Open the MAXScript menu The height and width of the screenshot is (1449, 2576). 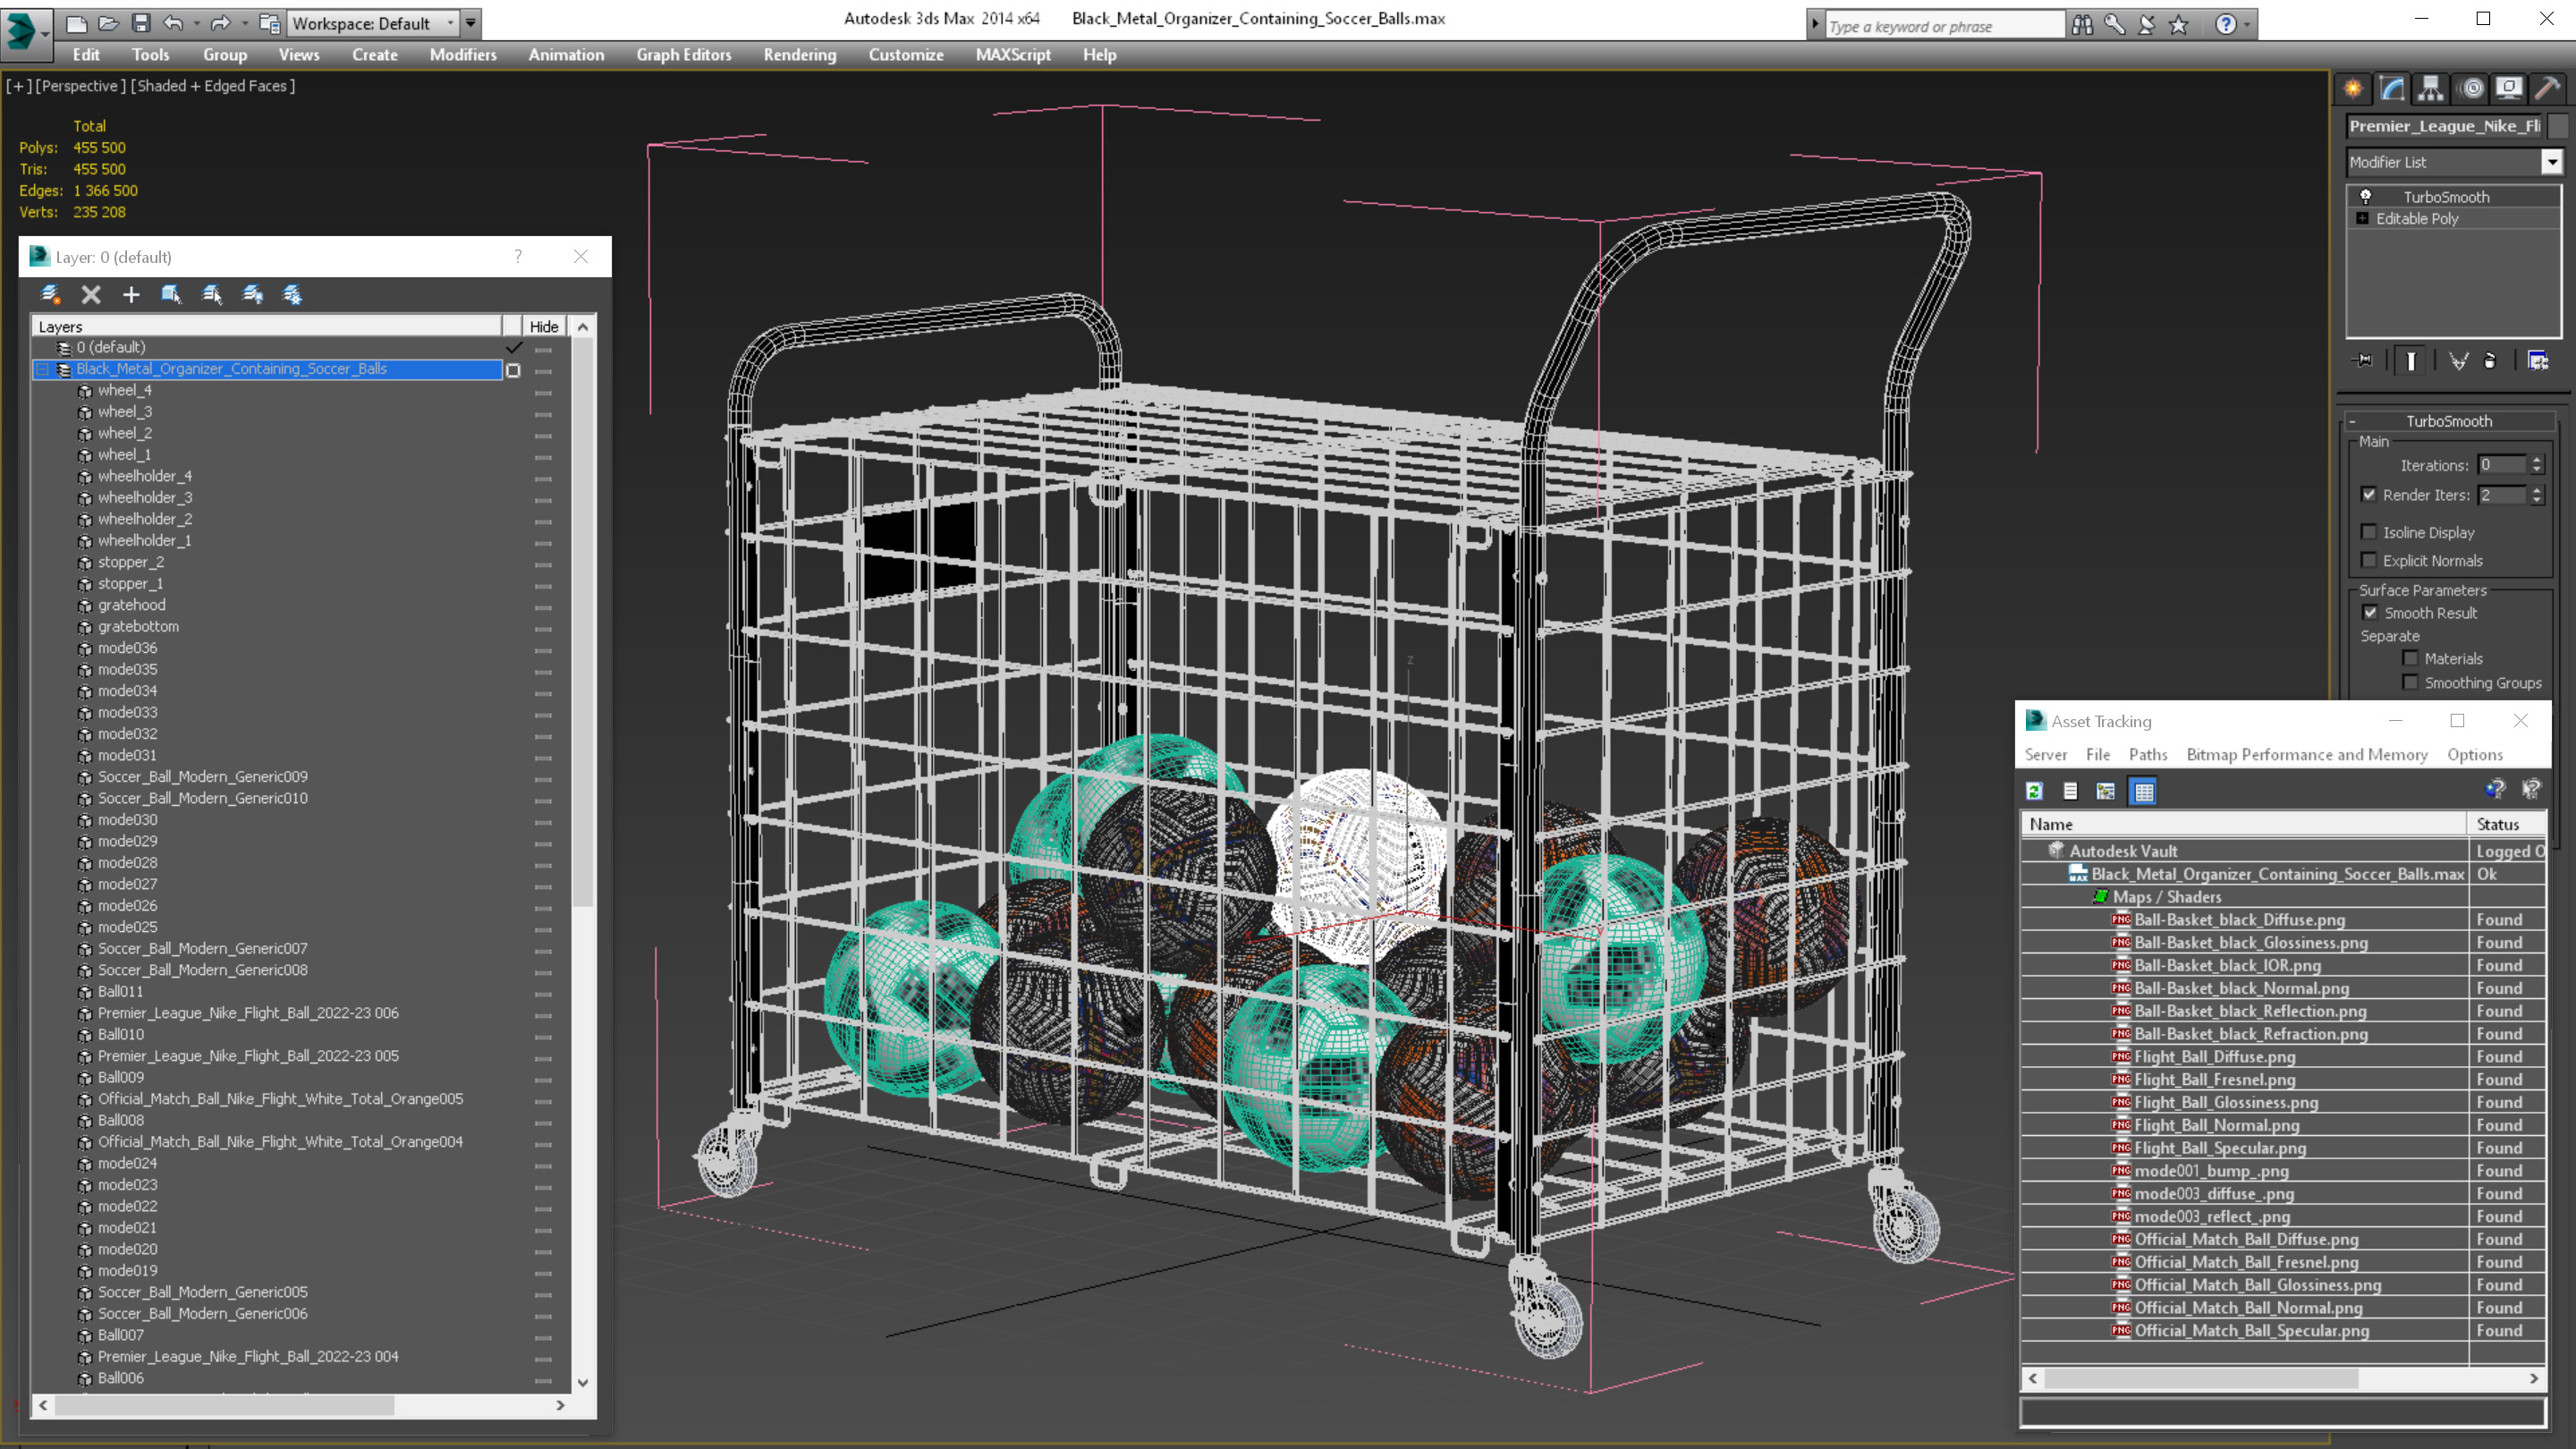[x=1013, y=55]
